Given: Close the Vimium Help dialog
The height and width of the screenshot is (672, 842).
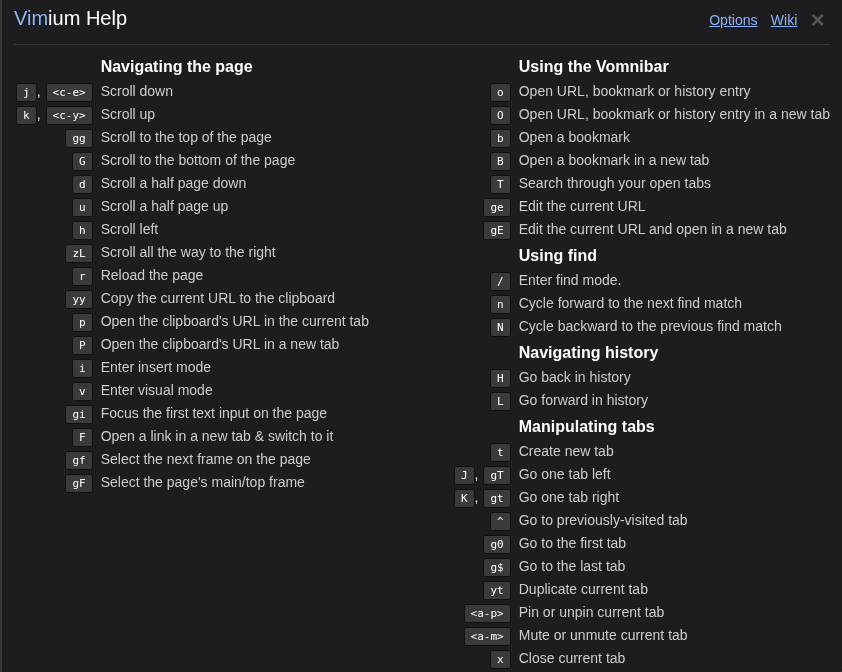Looking at the screenshot, I should [x=817, y=20].
